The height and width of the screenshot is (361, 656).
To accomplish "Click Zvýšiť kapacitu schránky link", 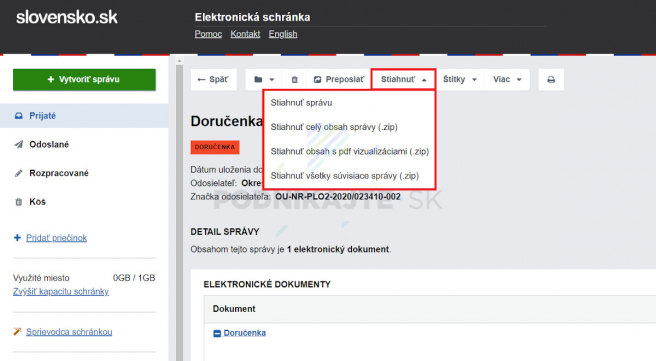I will pyautogui.click(x=61, y=291).
